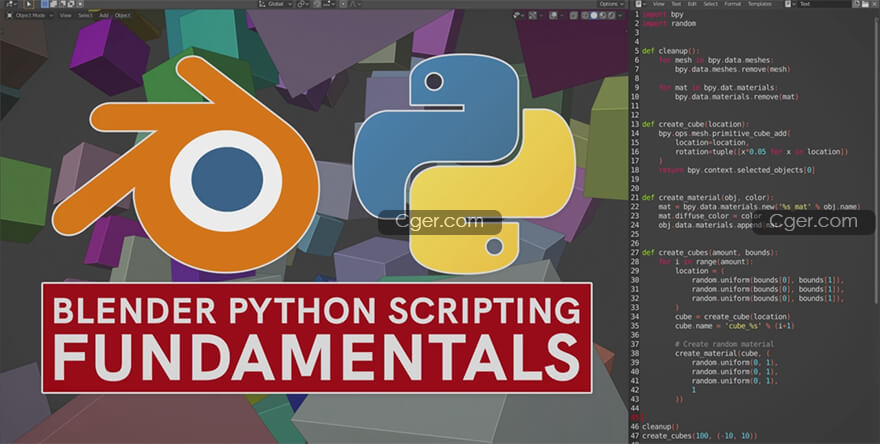Open the viewport View menu

coord(66,15)
